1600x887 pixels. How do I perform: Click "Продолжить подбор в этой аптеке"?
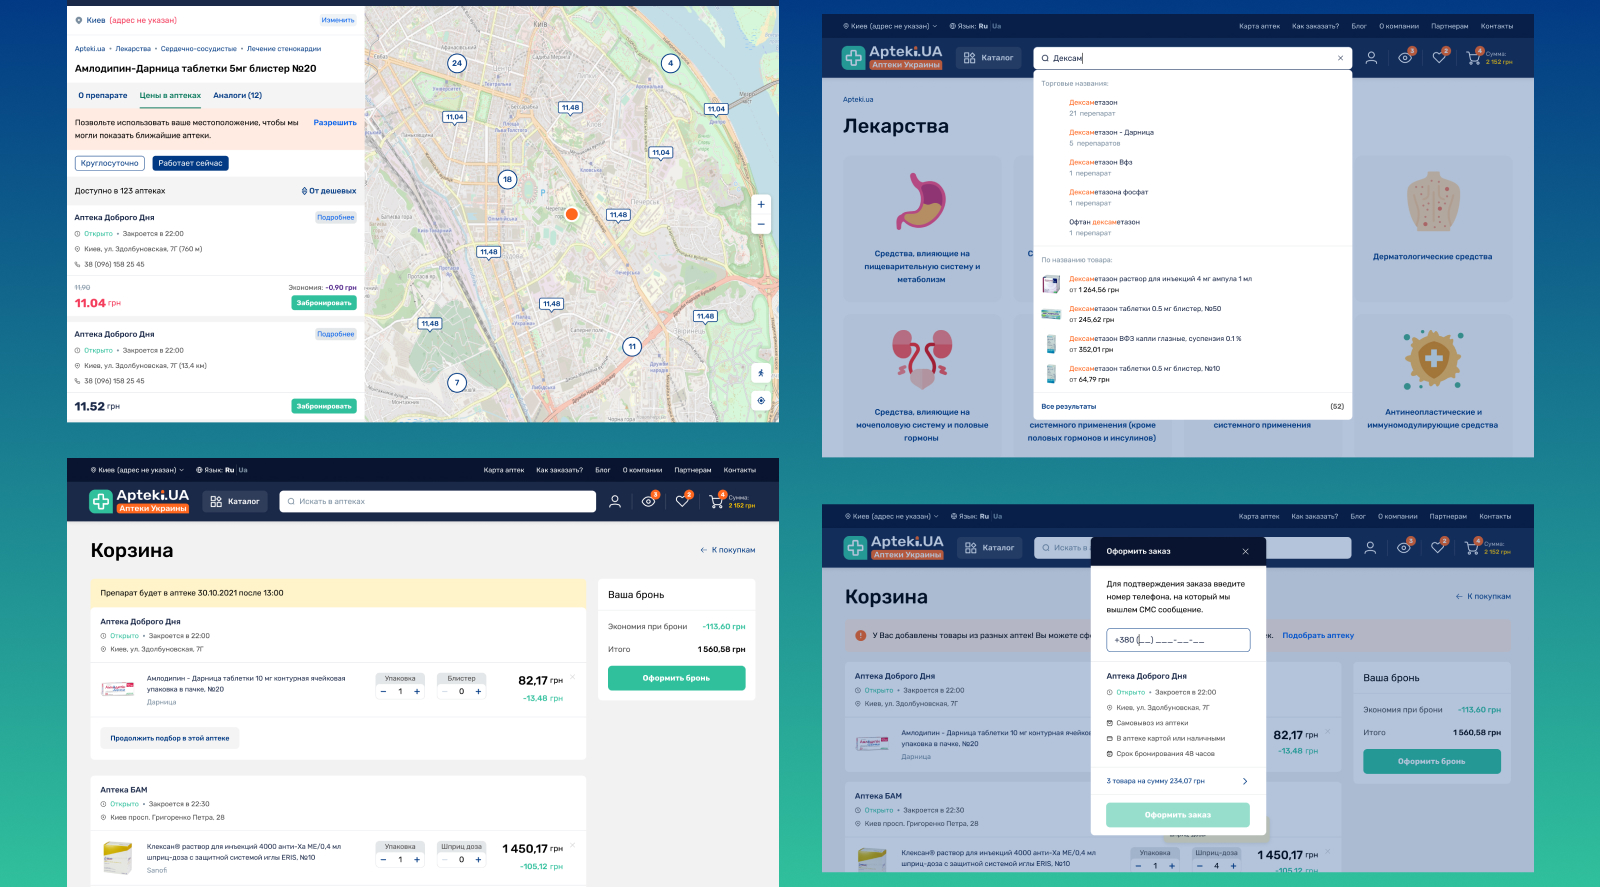coord(170,738)
